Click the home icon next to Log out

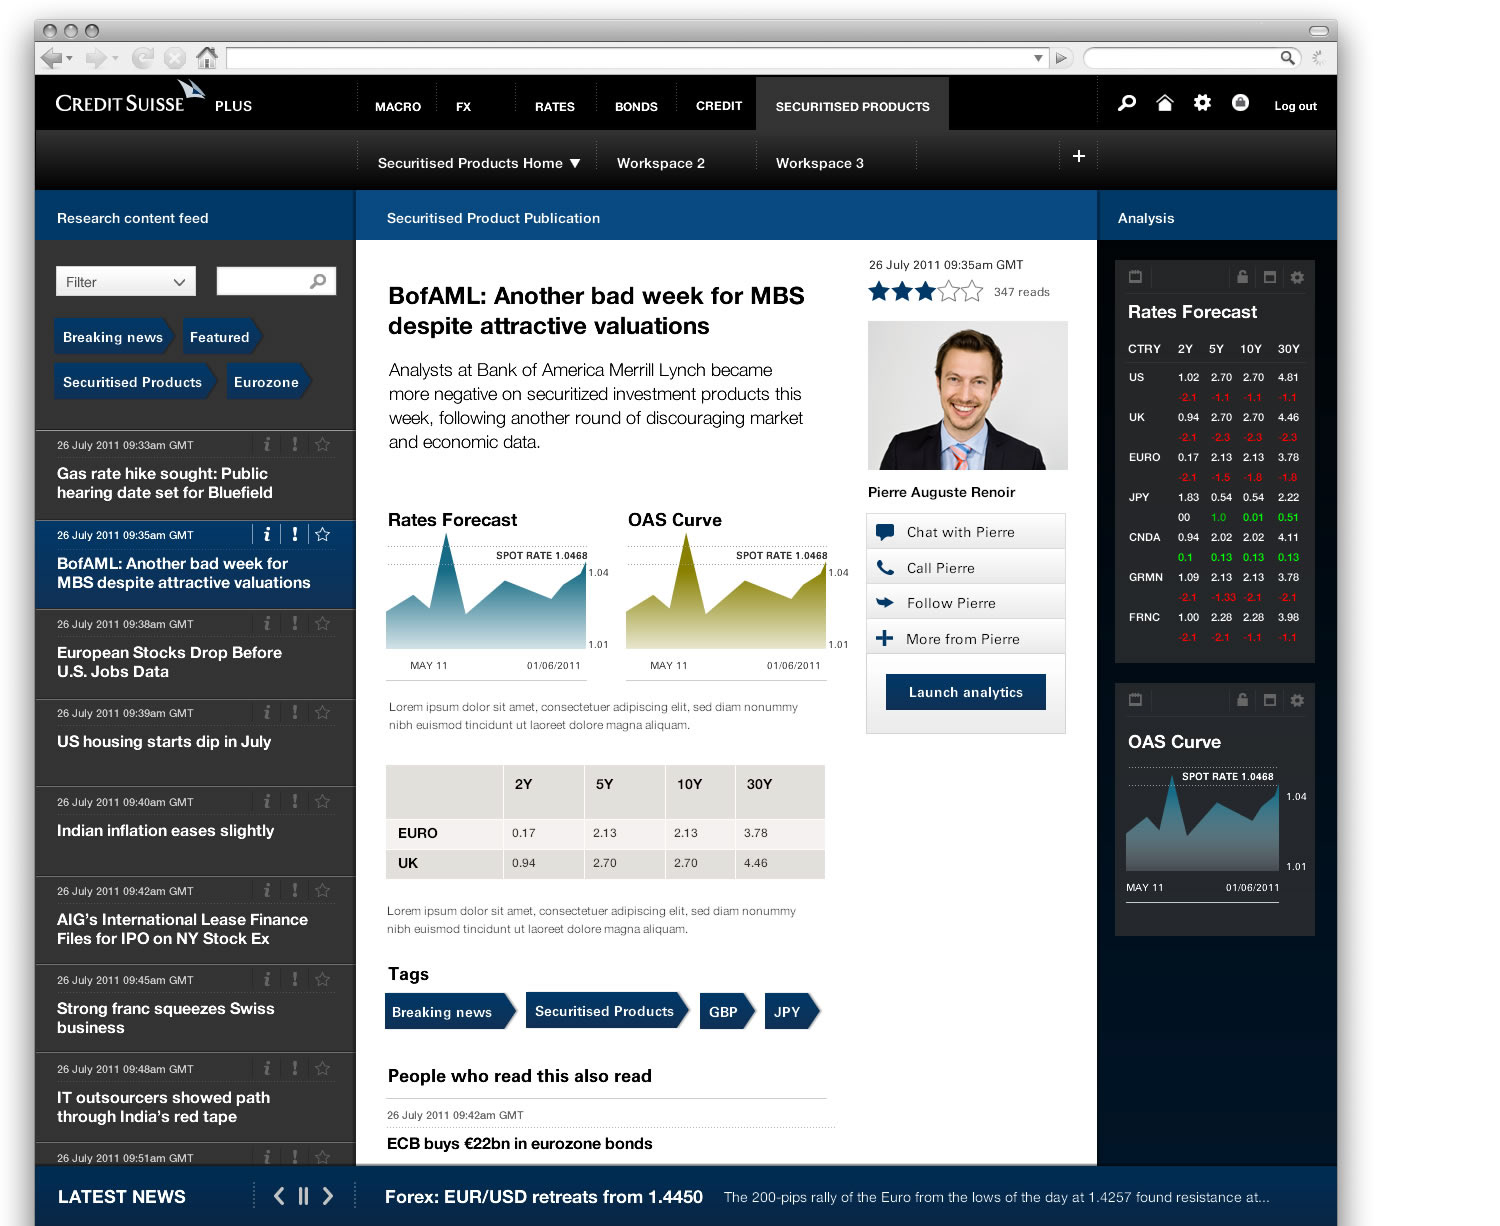(1164, 103)
